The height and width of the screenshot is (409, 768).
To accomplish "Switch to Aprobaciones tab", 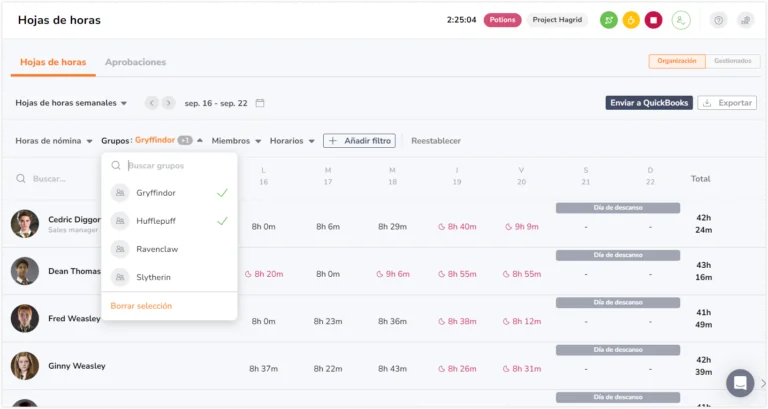I will point(135,62).
